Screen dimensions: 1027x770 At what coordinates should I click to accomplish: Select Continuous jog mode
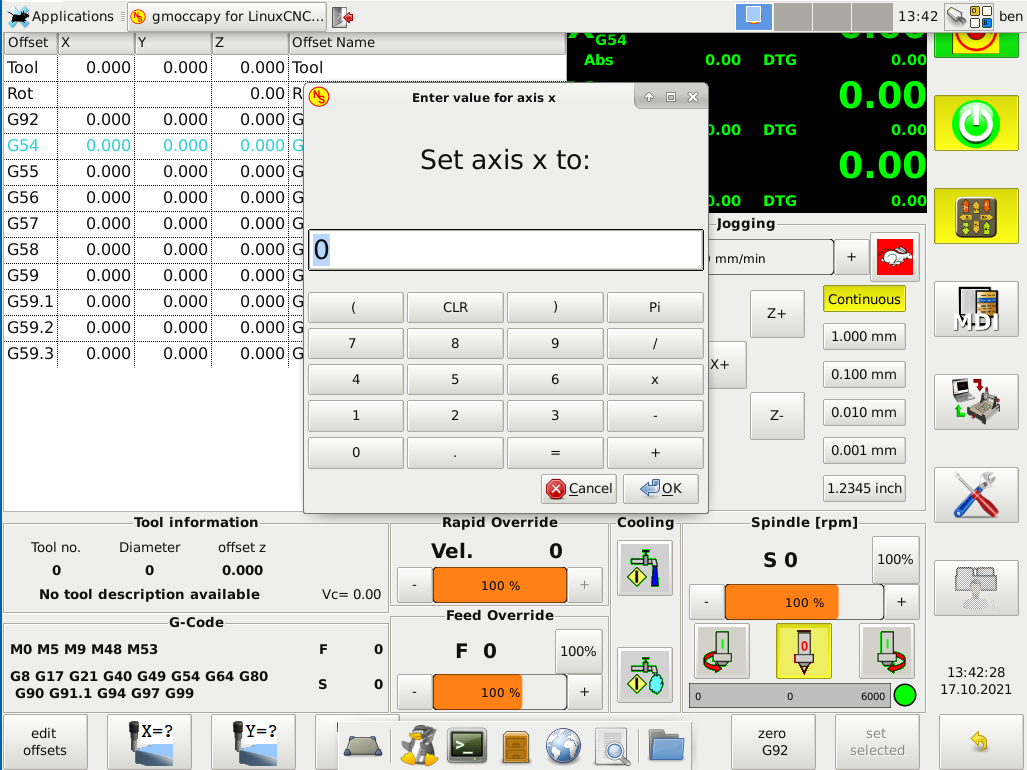click(x=864, y=299)
